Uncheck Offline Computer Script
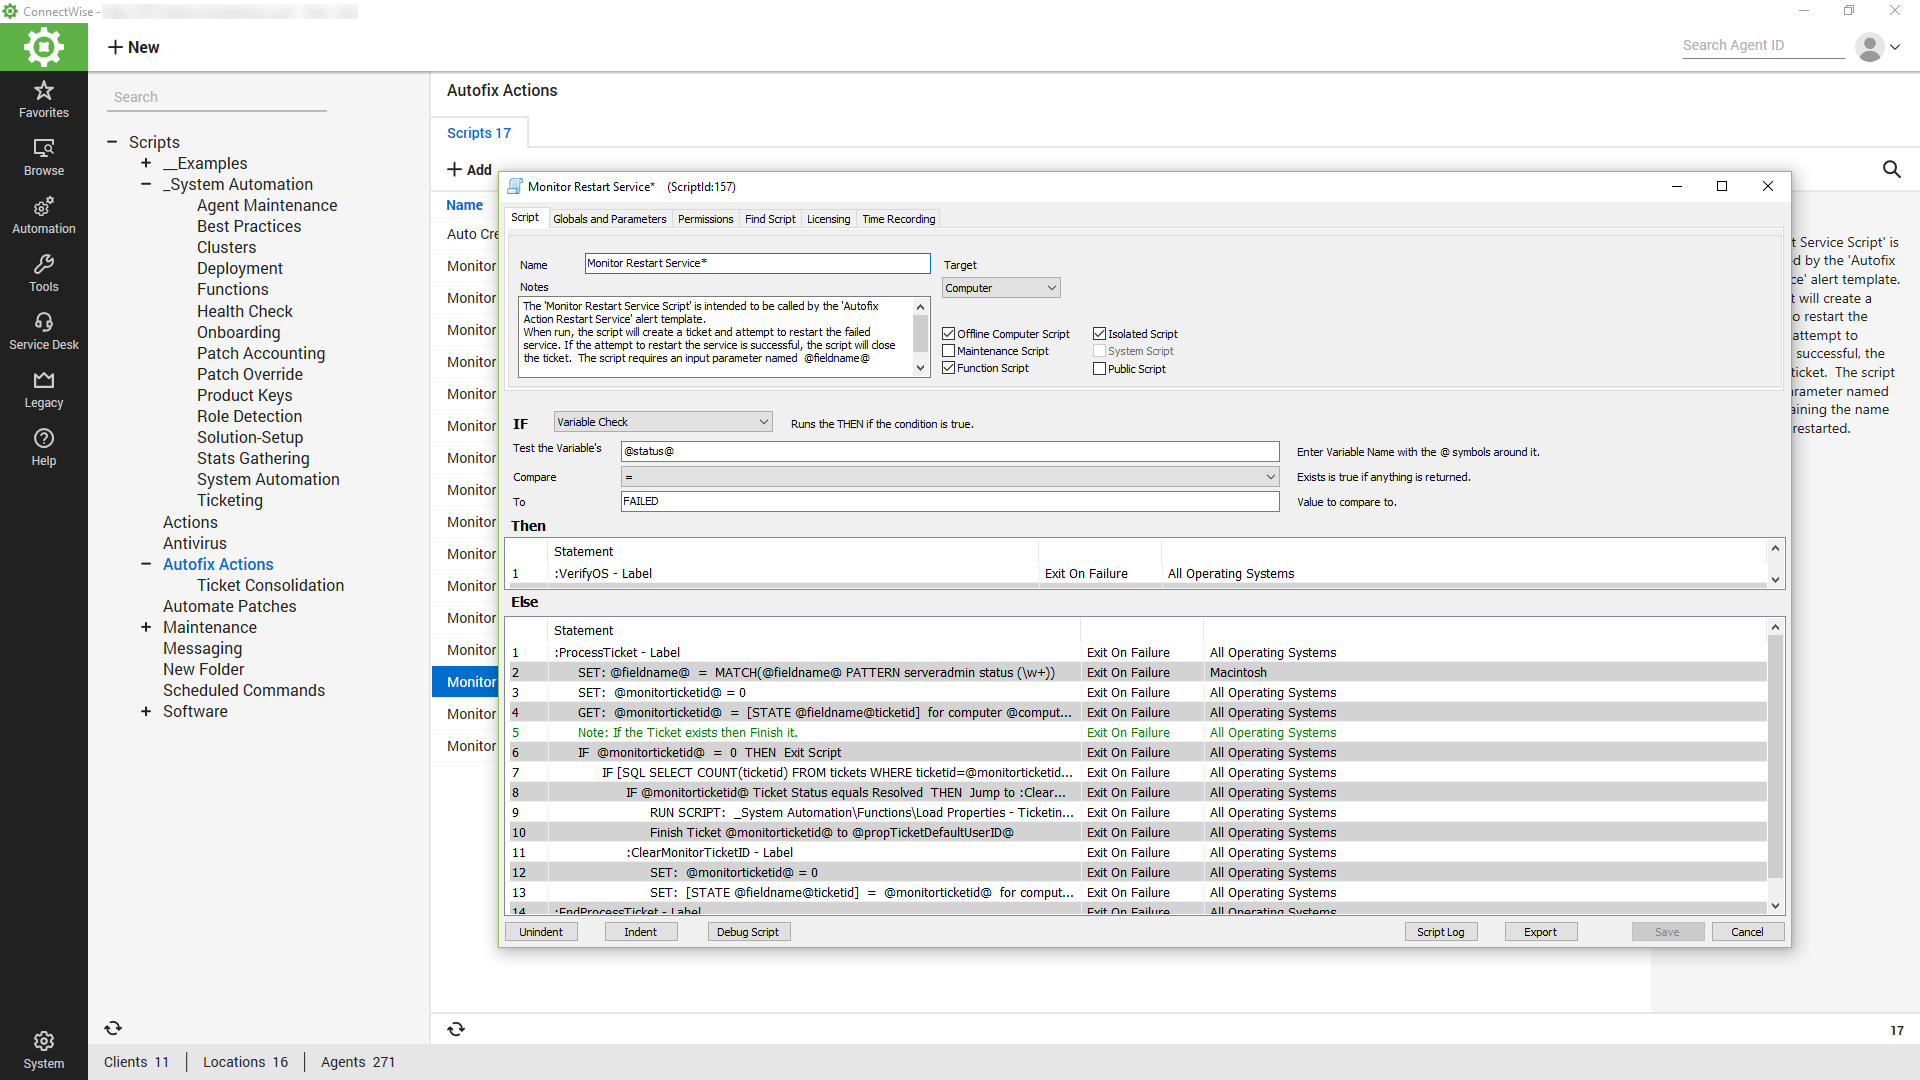The width and height of the screenshot is (1920, 1080). [x=949, y=334]
